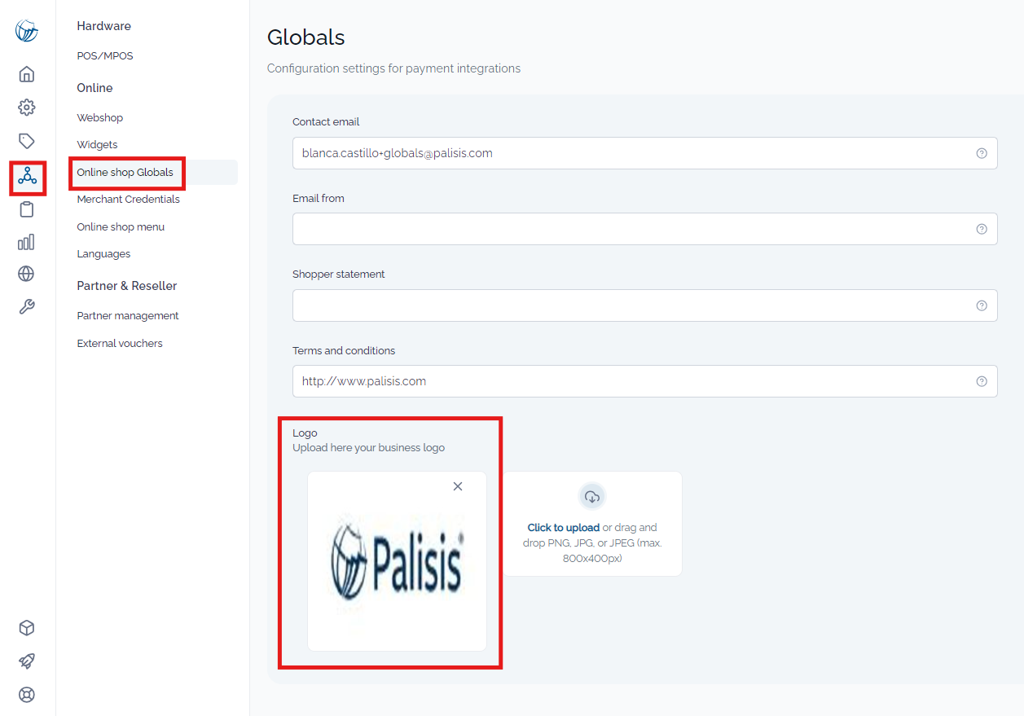This screenshot has width=1024, height=716.
Task: Open the Languages menu item
Action: [x=104, y=254]
